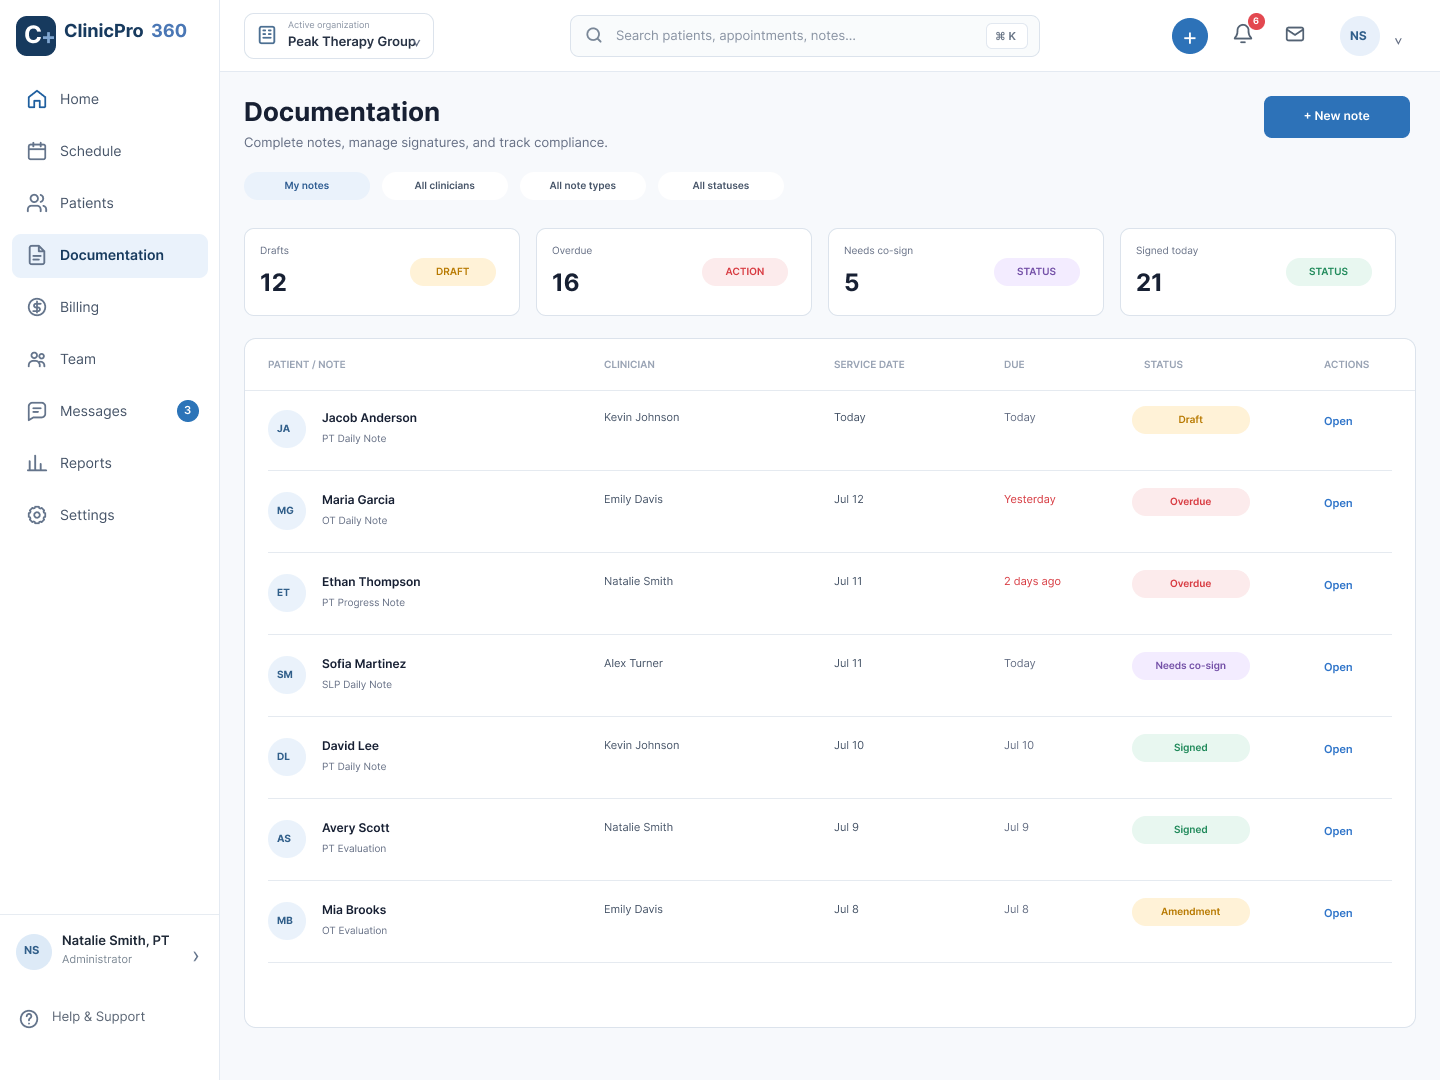This screenshot has width=1440, height=1080.
Task: Click the search patients input field
Action: [x=805, y=36]
